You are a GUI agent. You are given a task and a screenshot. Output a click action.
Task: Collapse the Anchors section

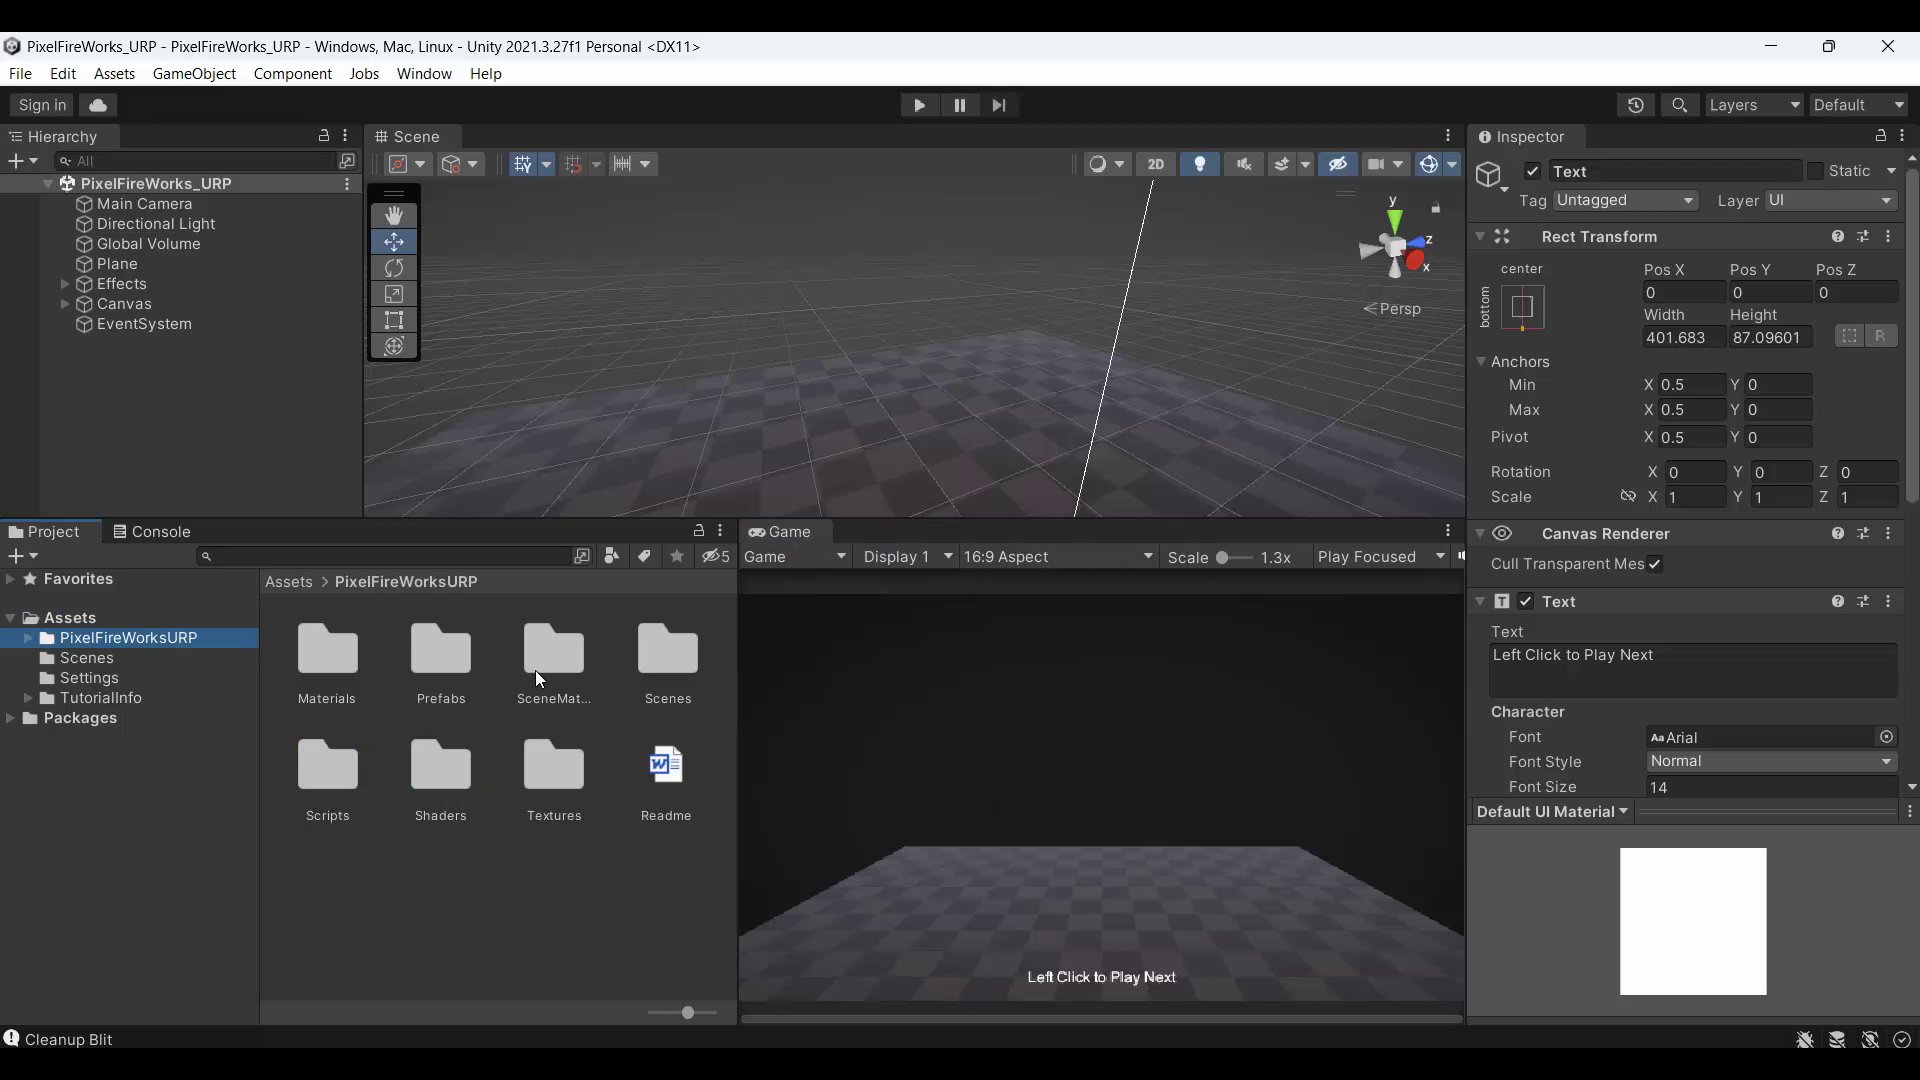1481,362
